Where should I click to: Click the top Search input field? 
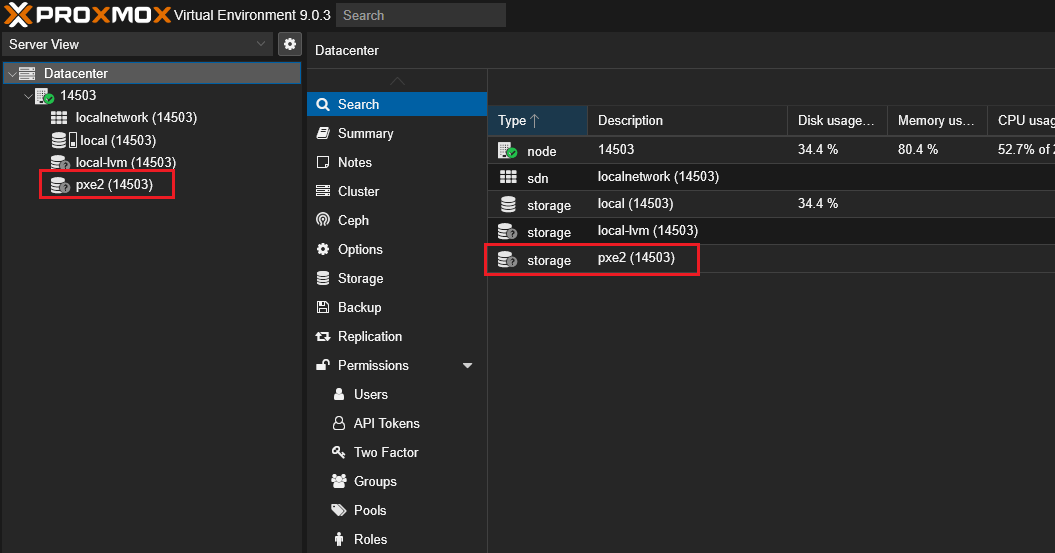420,15
